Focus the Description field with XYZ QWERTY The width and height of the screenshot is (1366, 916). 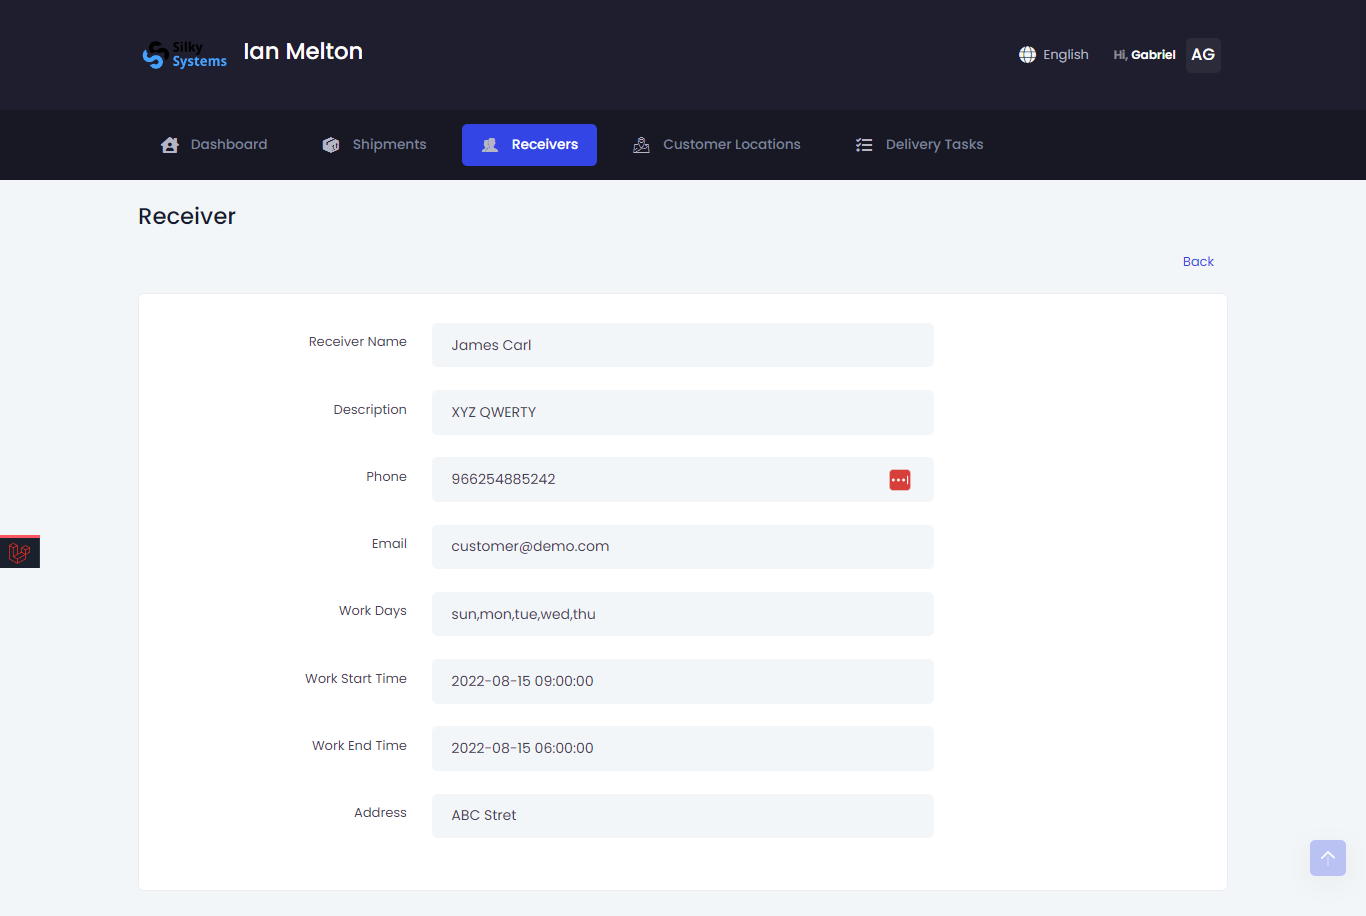682,412
